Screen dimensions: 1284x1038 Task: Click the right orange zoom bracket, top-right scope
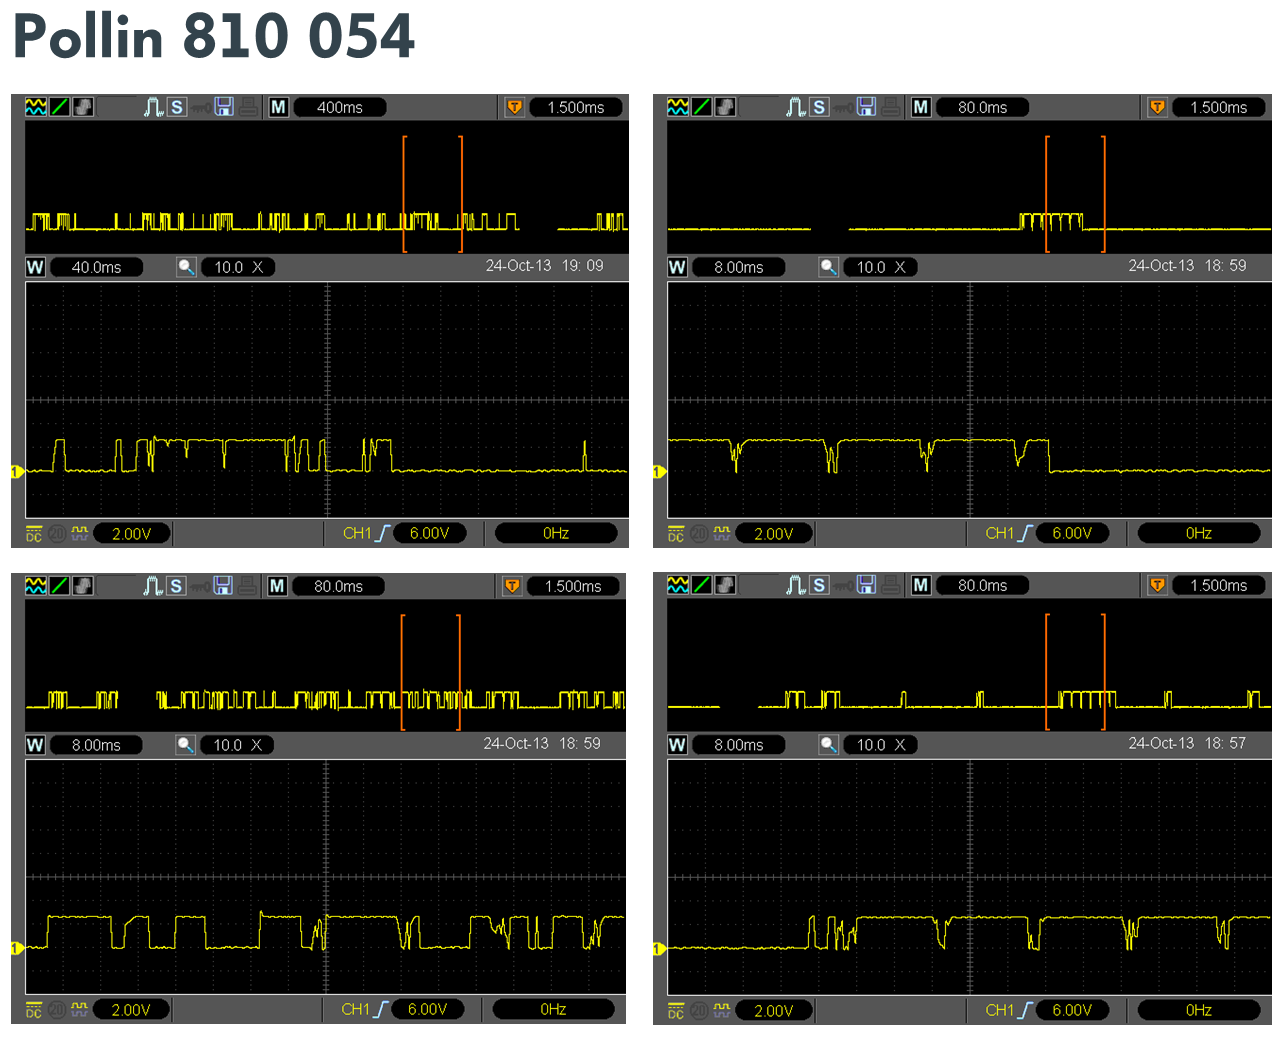pos(1103,194)
